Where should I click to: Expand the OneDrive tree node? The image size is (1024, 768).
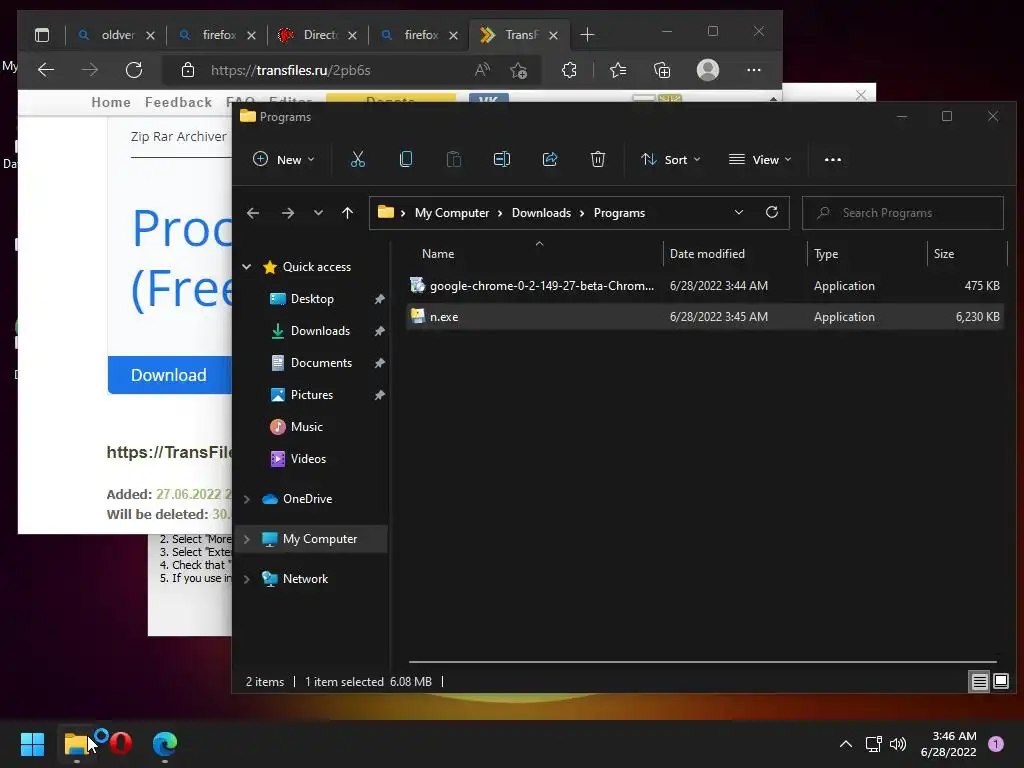click(x=247, y=499)
